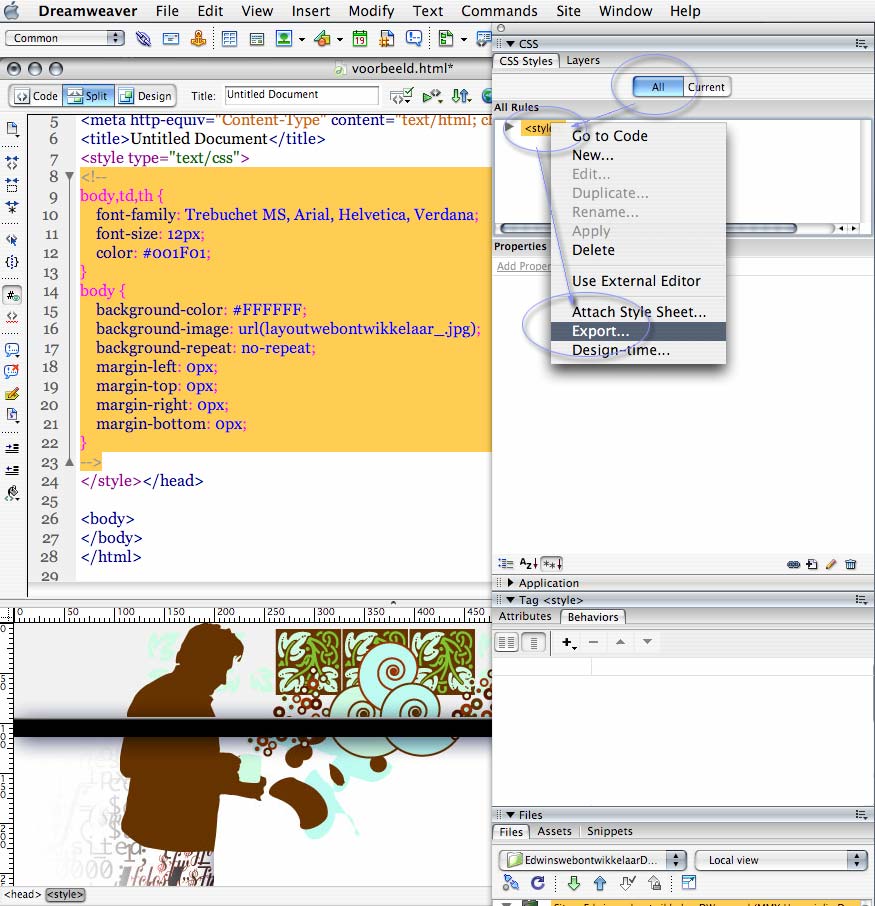Click the Attach Style Sheet chain icon

(794, 565)
